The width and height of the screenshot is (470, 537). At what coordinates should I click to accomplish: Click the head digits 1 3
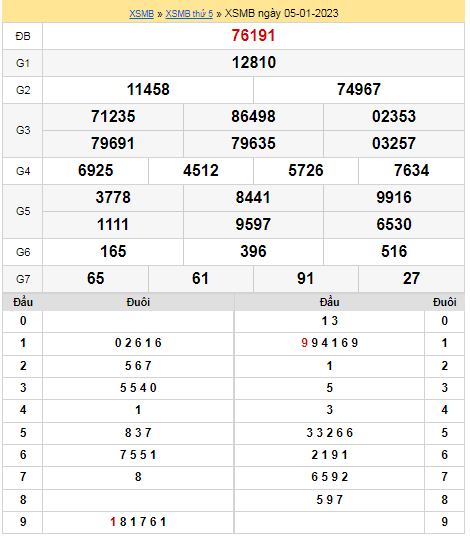330,321
